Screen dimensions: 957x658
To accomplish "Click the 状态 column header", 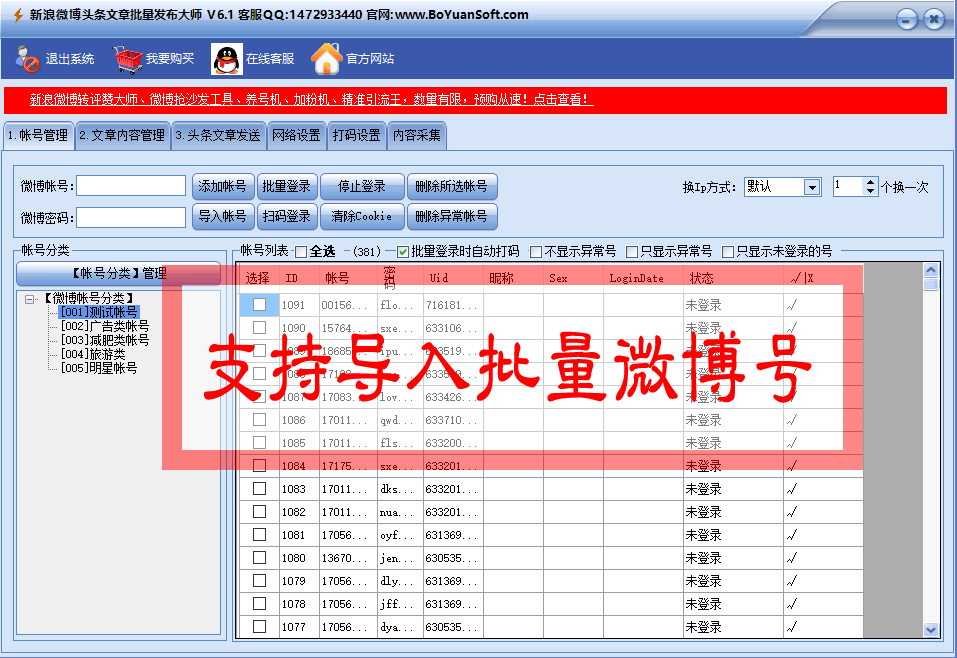I will [734, 278].
